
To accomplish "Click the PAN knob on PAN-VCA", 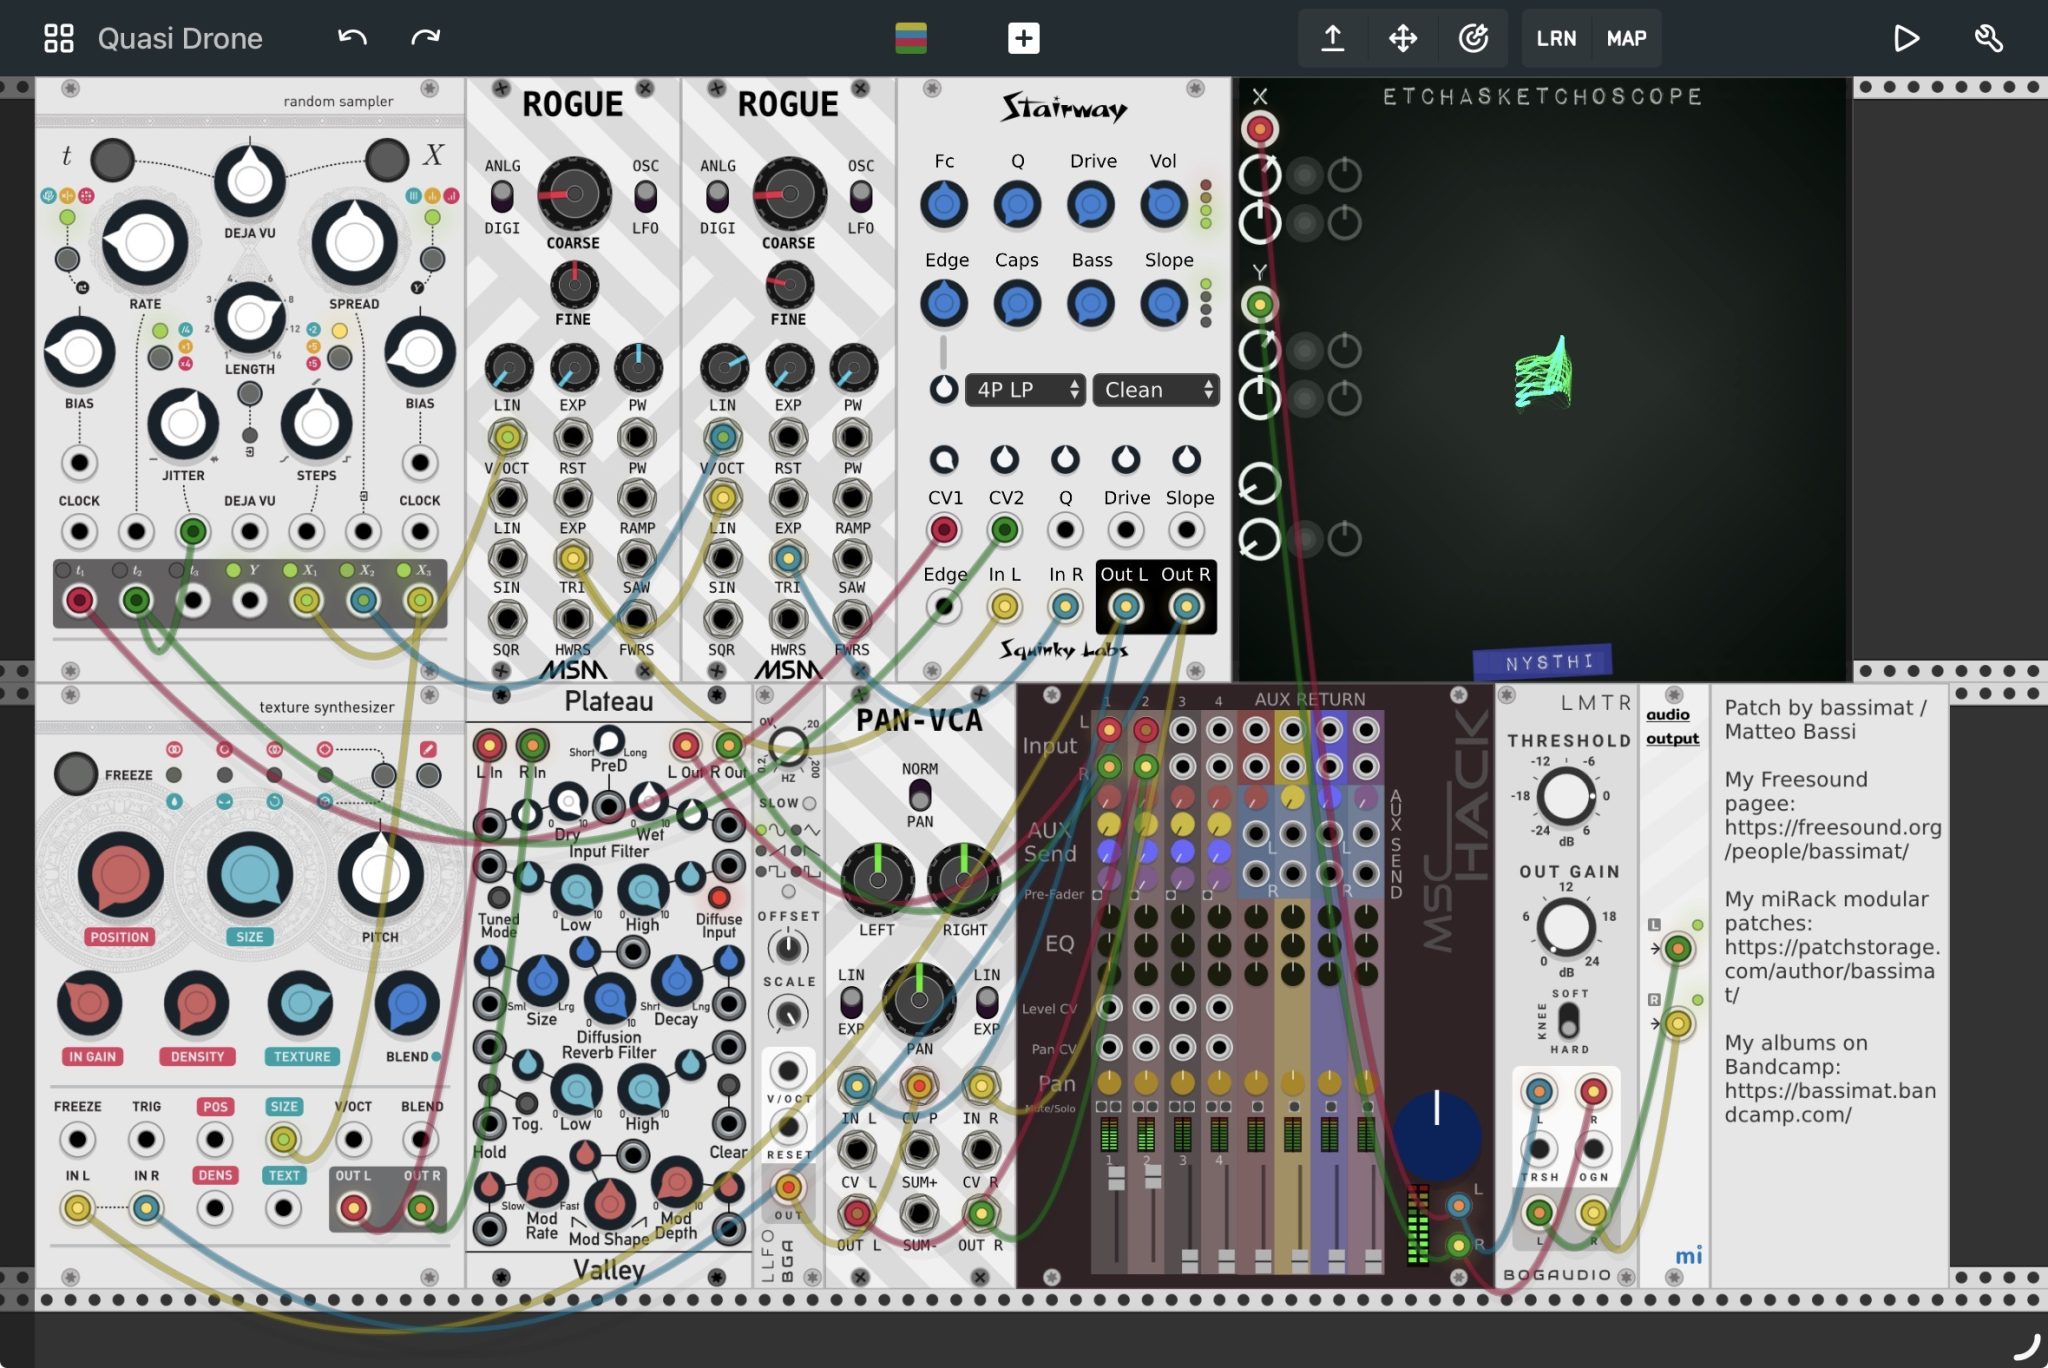I will [x=919, y=999].
